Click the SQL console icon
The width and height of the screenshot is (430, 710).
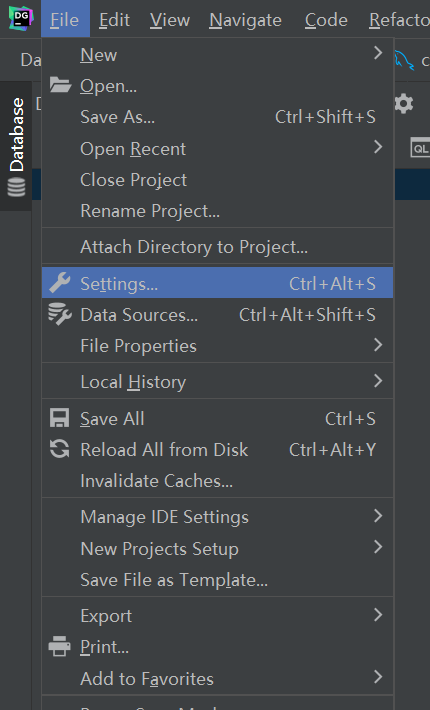coord(420,148)
